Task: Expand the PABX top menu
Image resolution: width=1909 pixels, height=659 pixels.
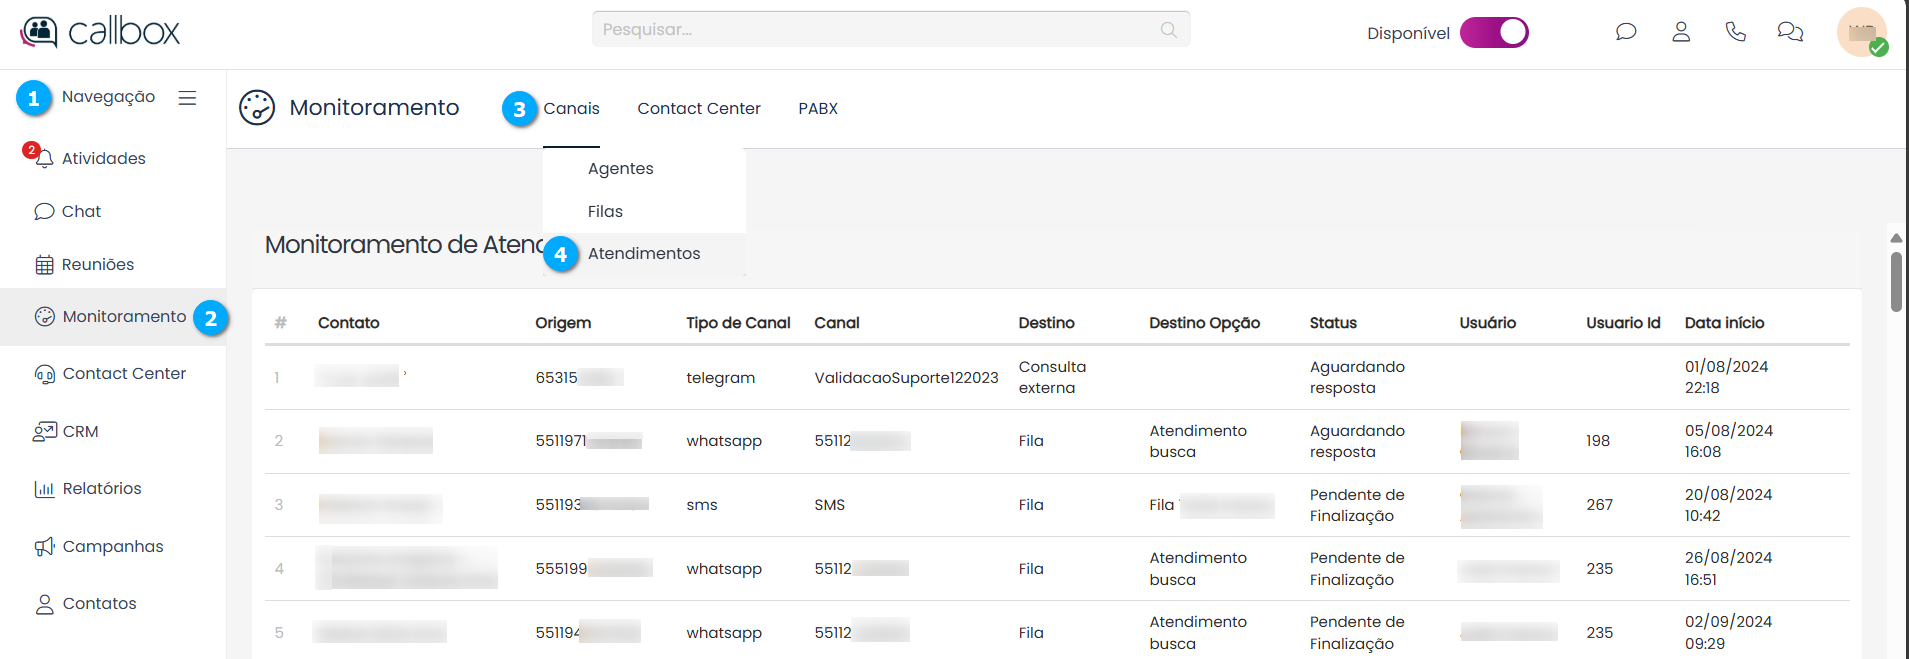Action: [817, 108]
